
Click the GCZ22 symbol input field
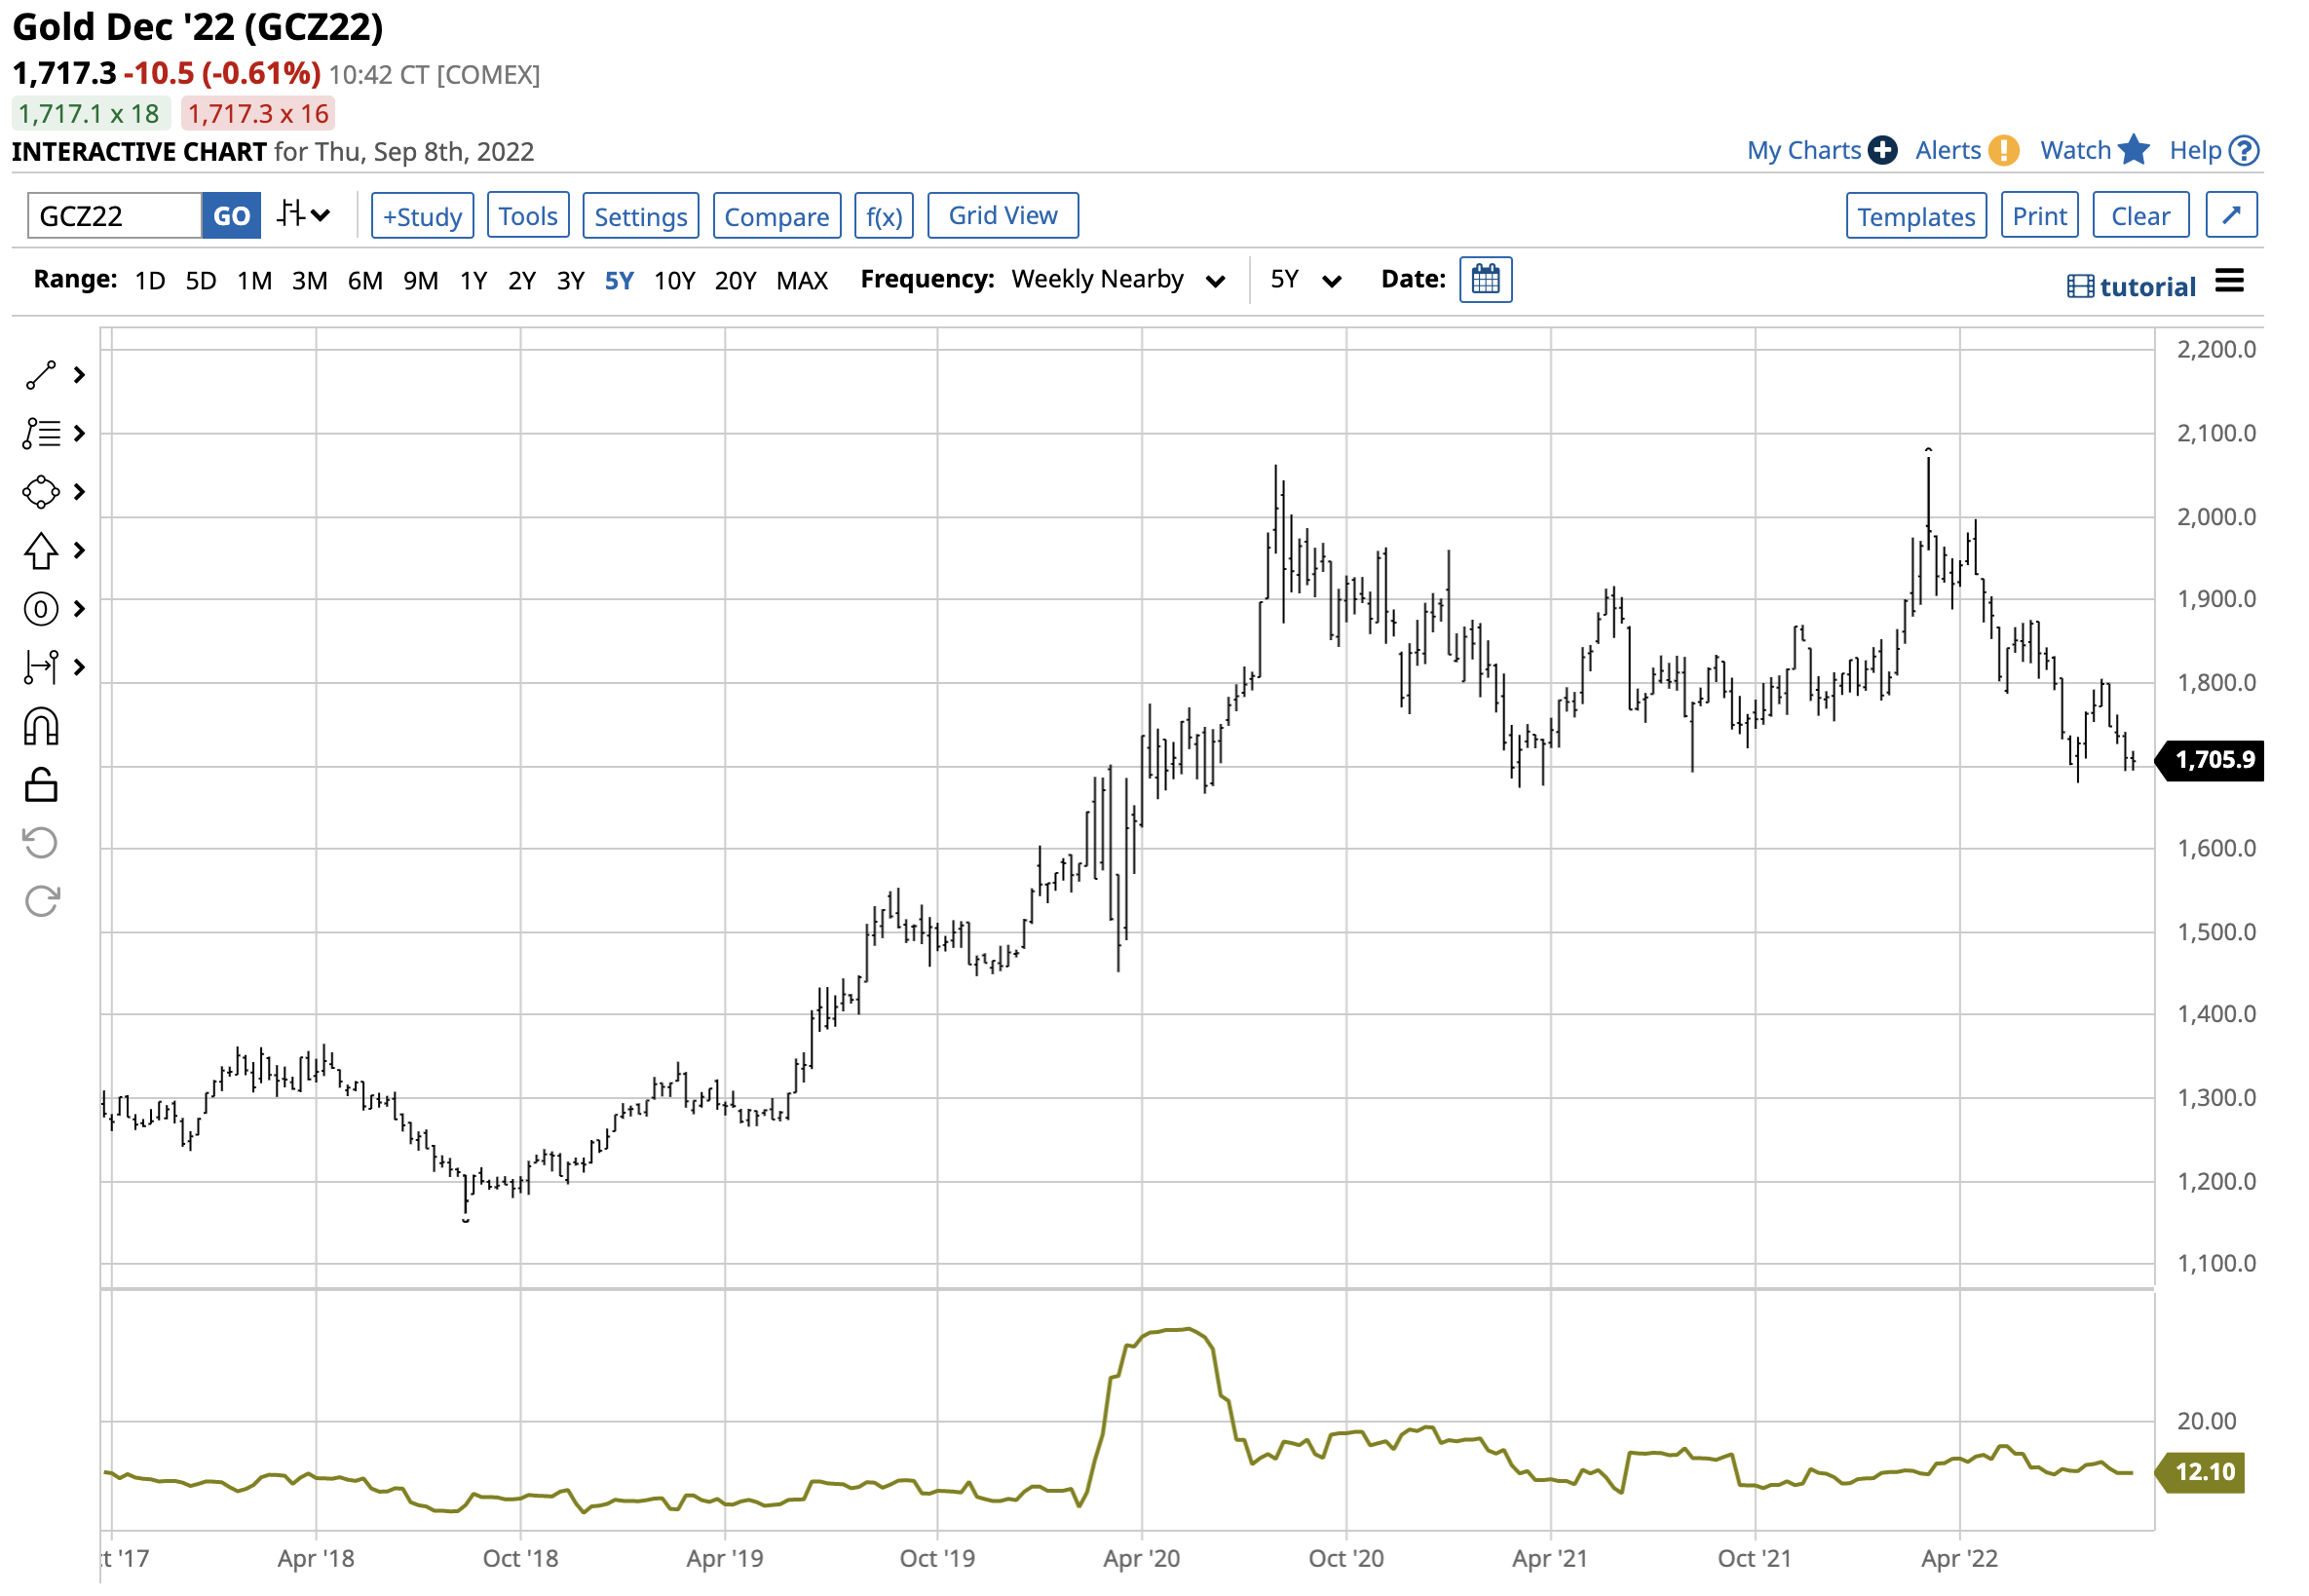tap(114, 216)
